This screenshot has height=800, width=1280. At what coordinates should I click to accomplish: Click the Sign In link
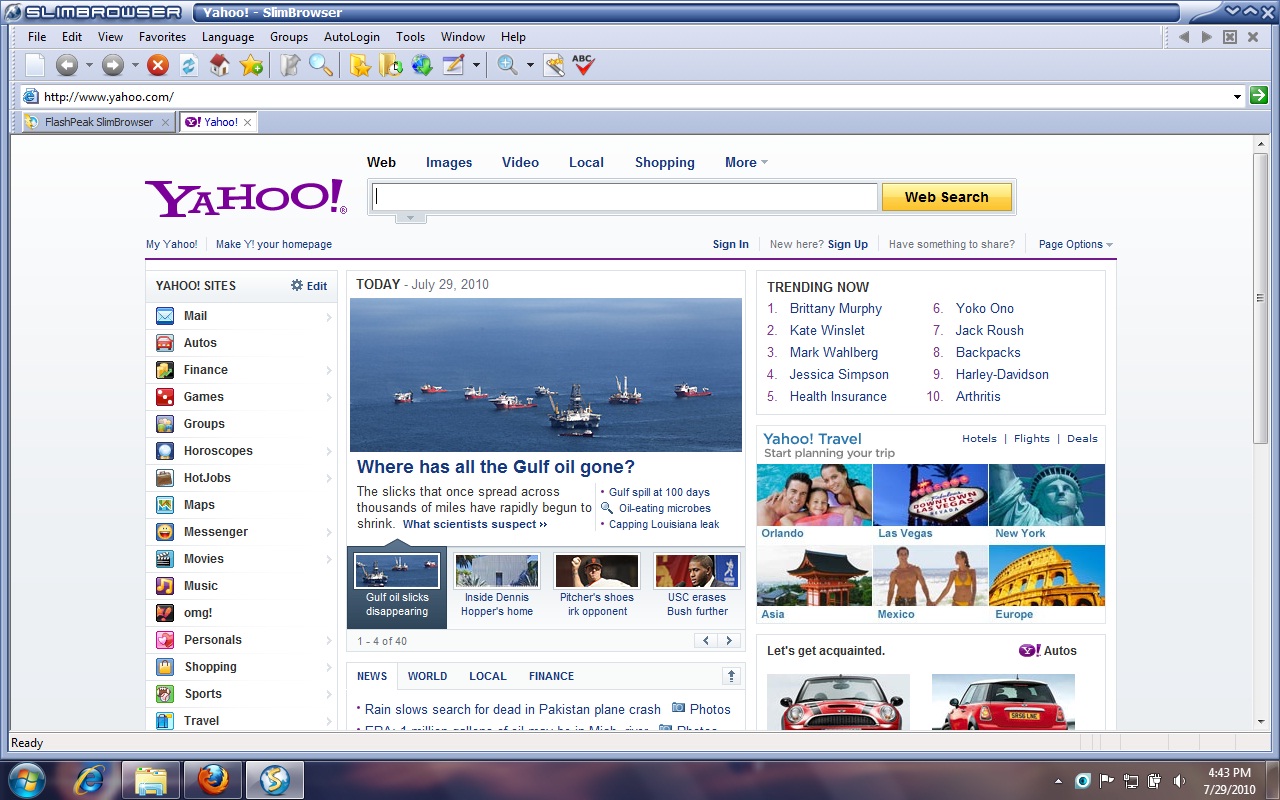730,244
